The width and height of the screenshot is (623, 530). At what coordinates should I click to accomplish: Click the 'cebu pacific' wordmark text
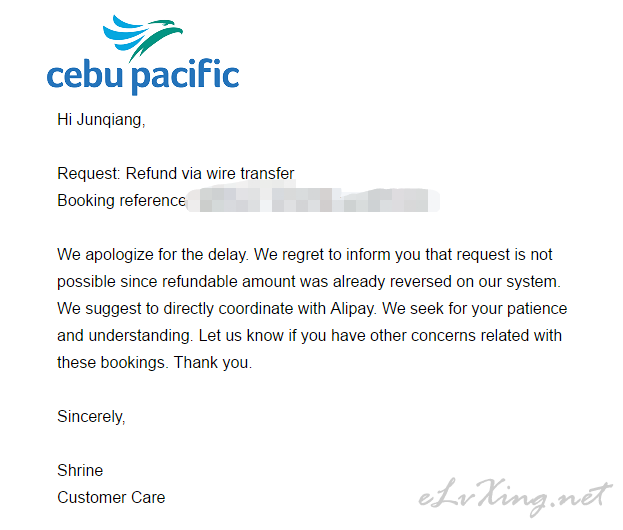[143, 75]
